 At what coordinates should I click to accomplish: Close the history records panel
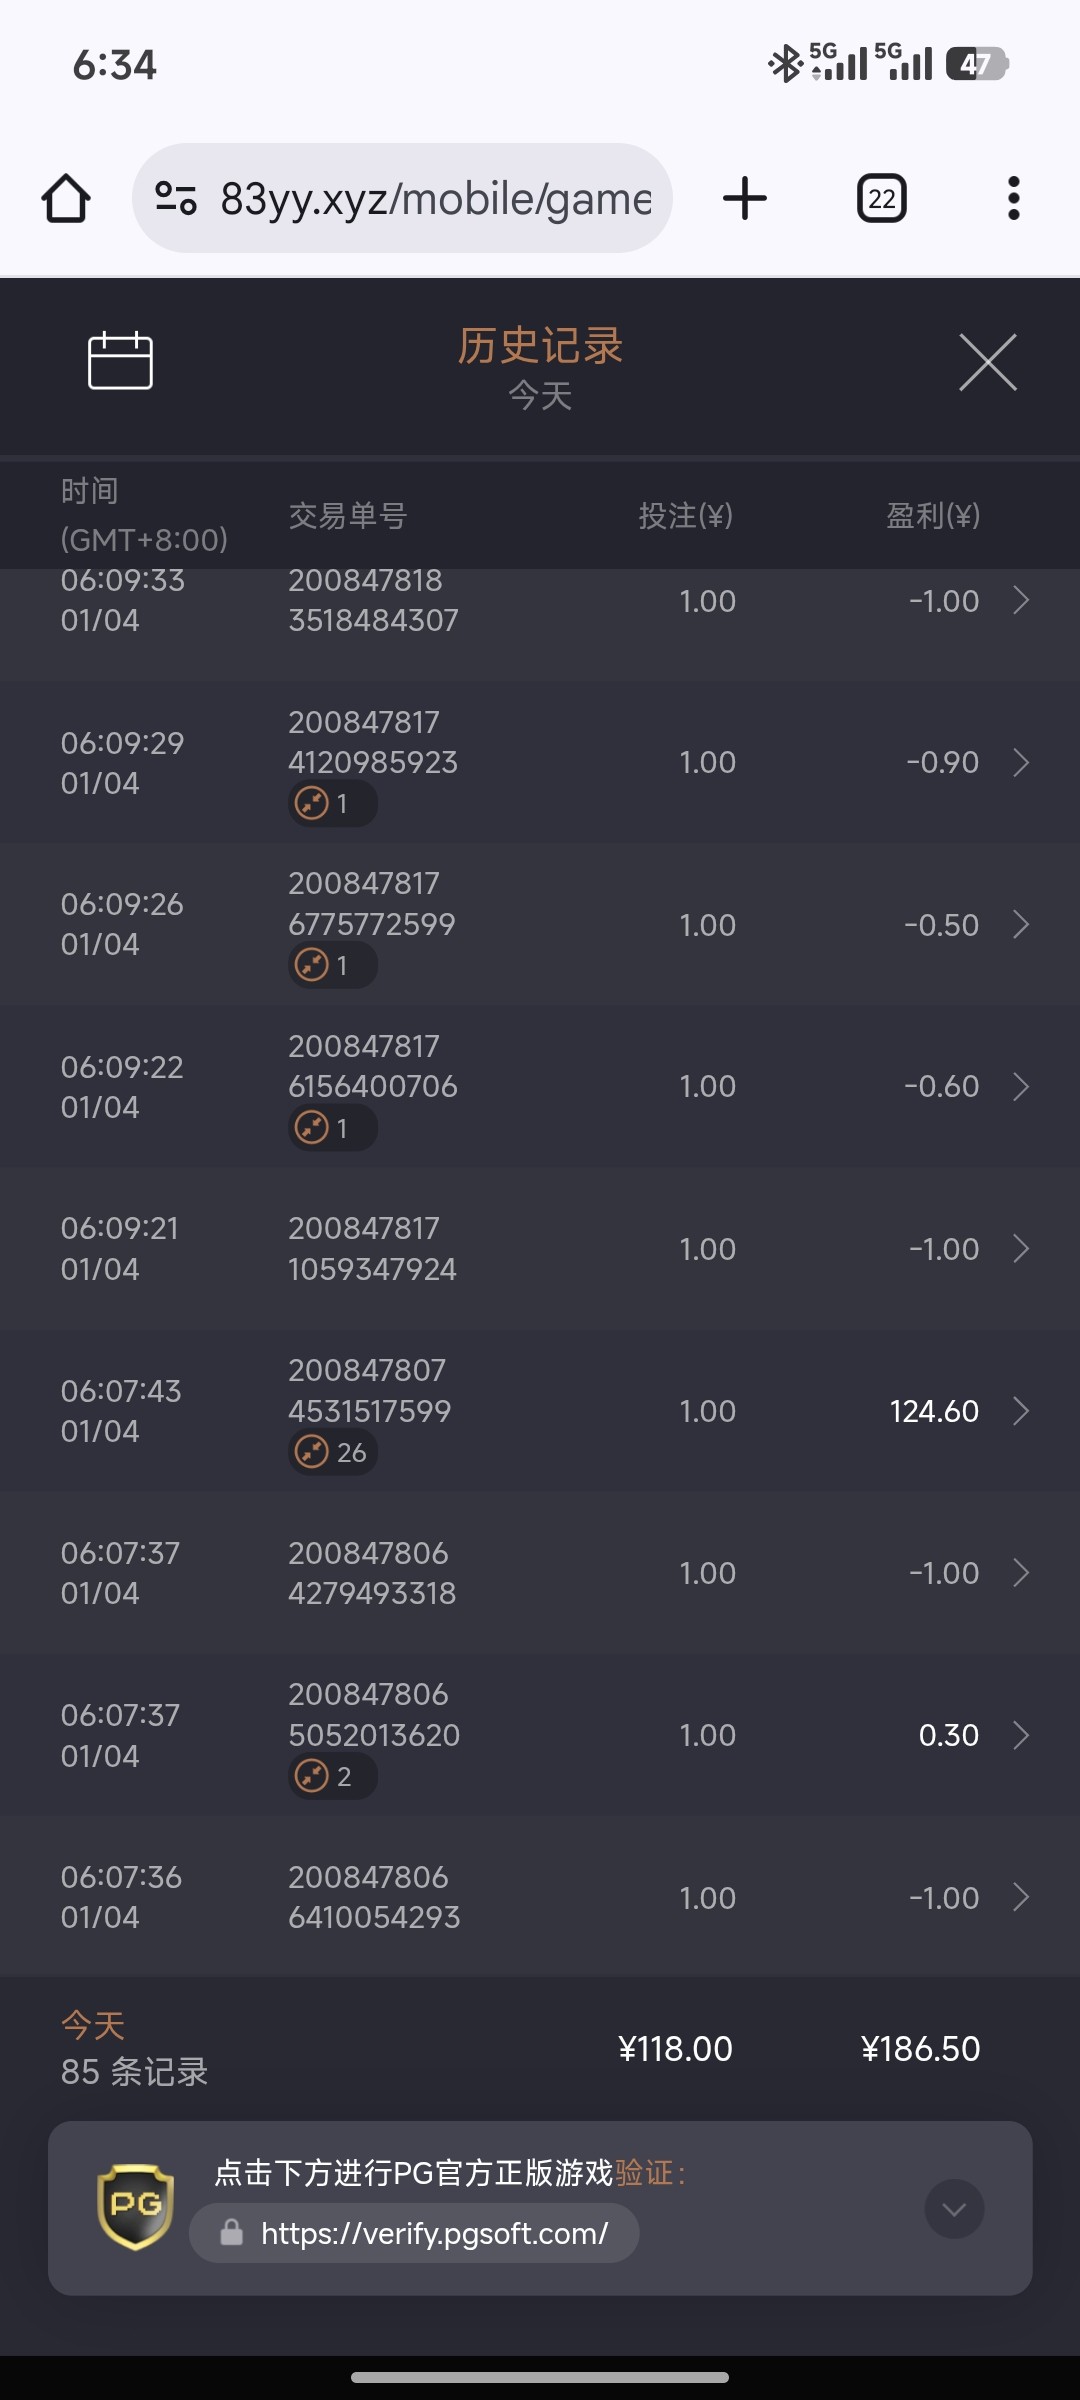point(988,362)
